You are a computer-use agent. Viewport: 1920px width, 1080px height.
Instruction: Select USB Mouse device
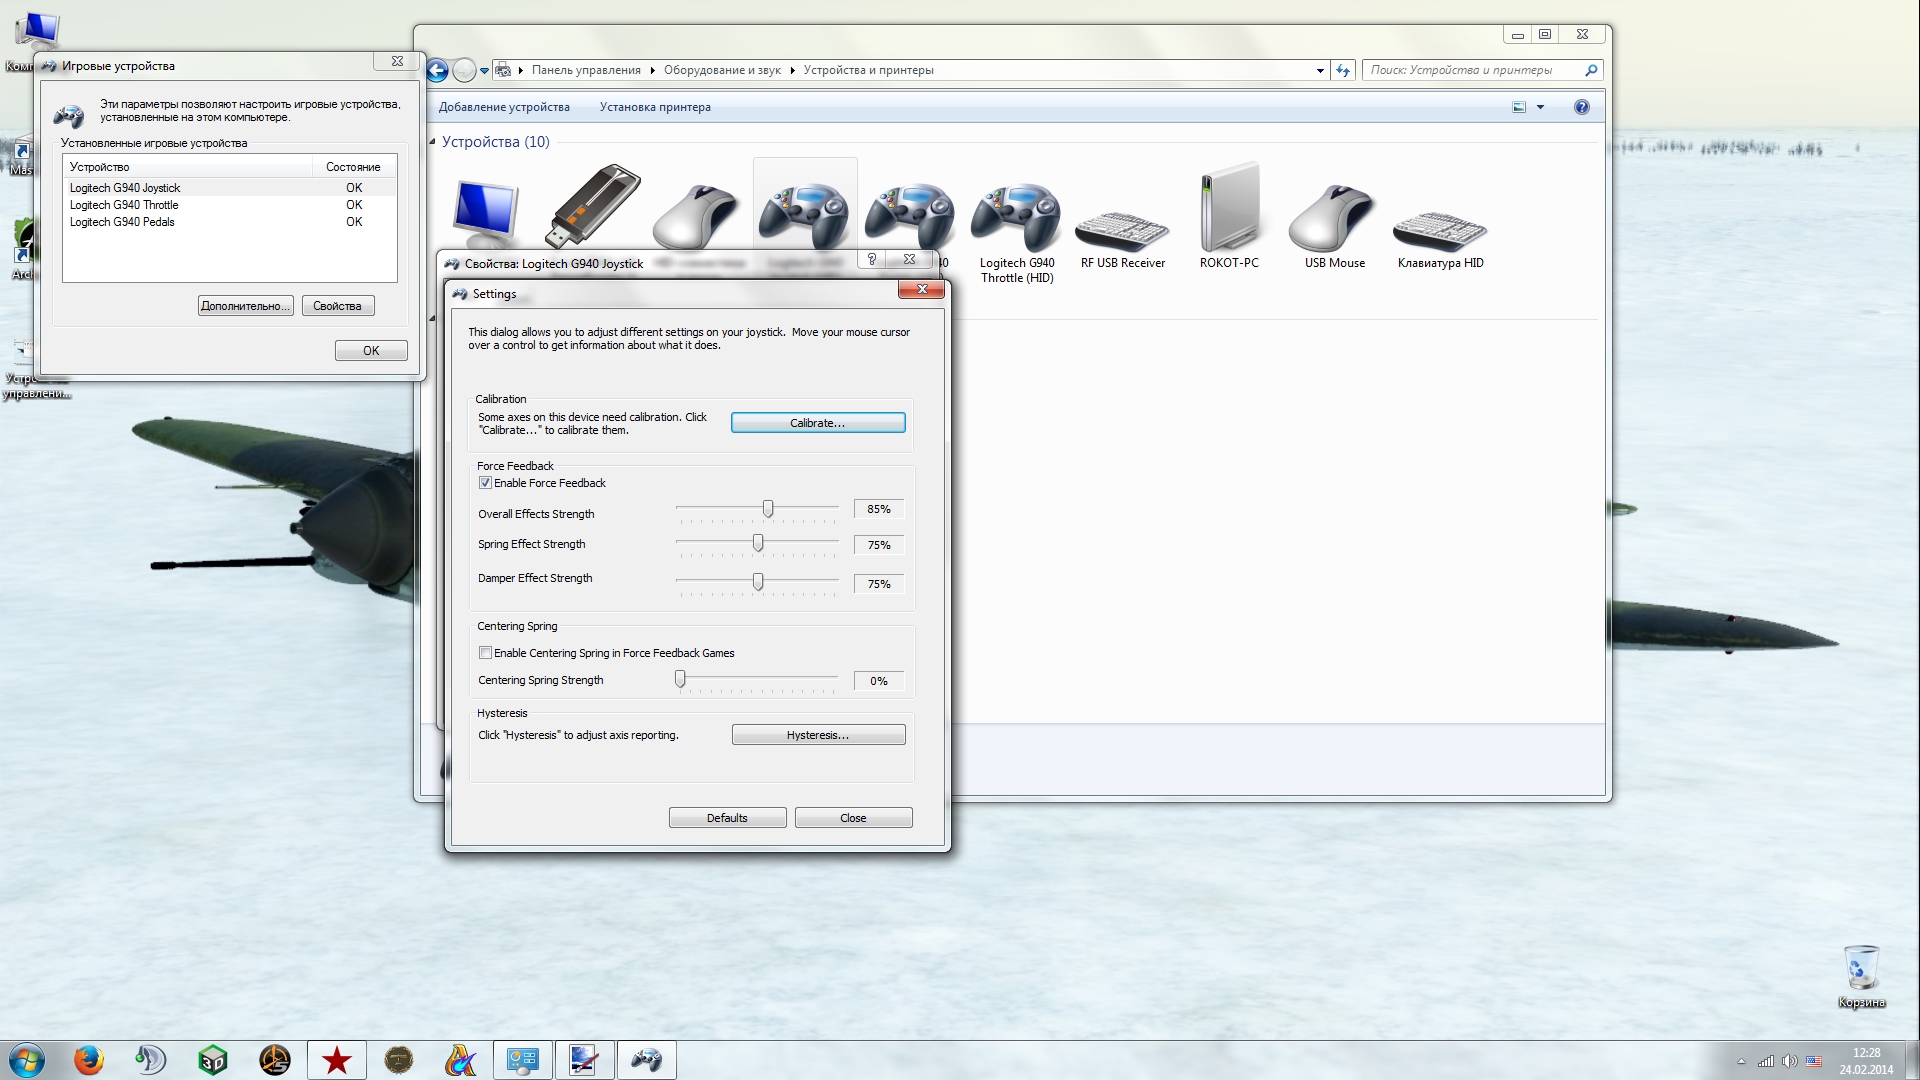1334,225
